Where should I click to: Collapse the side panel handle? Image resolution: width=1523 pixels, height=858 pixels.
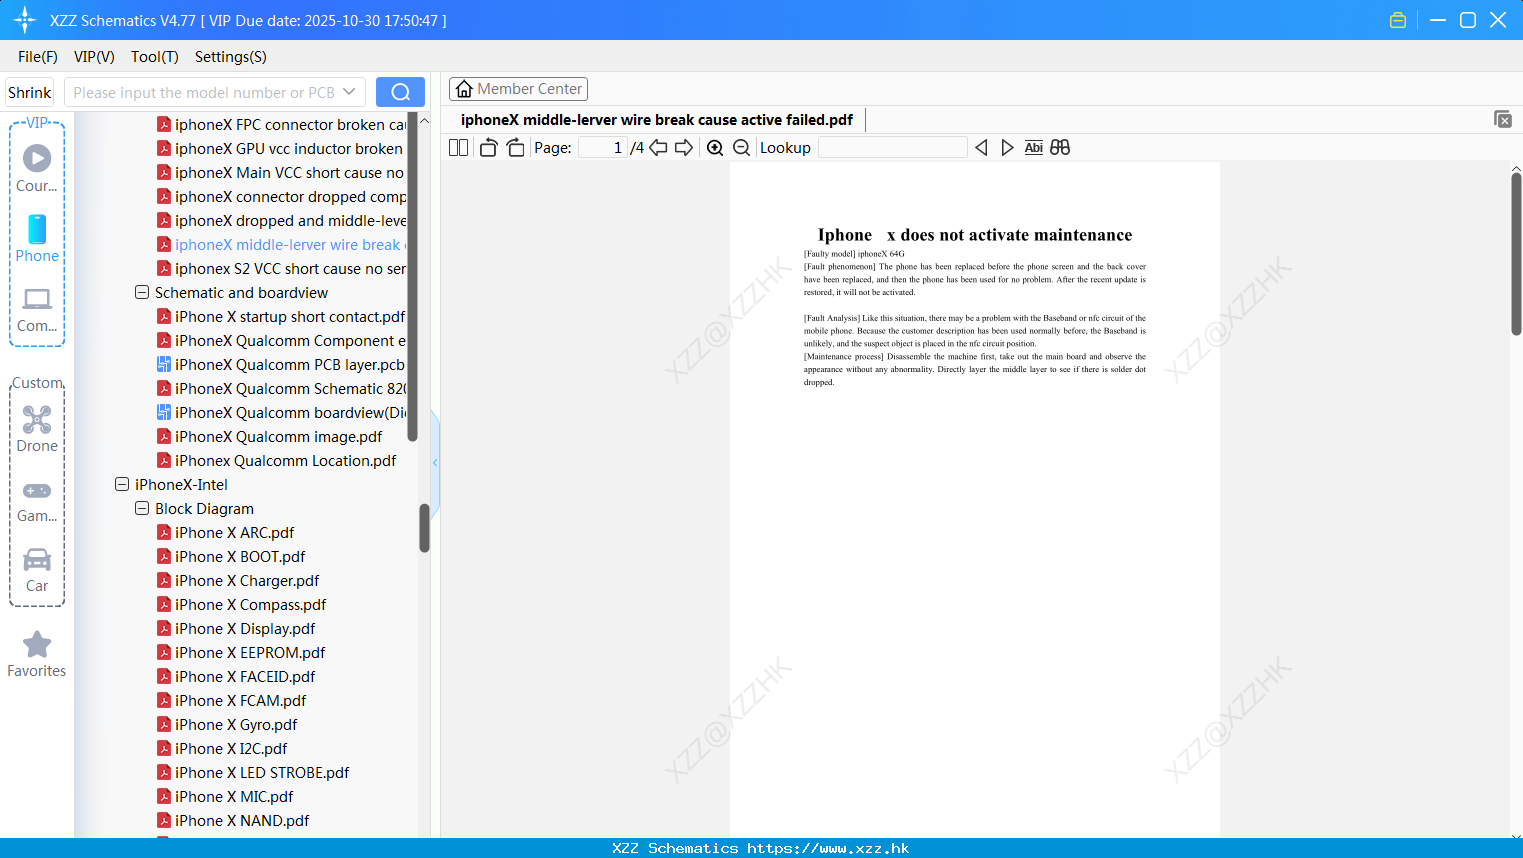tap(435, 463)
